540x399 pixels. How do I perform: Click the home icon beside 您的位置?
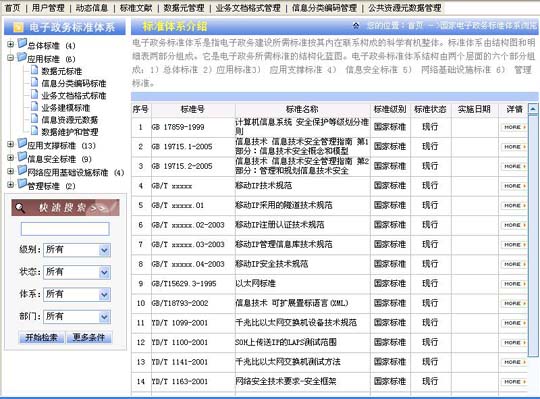356,25
